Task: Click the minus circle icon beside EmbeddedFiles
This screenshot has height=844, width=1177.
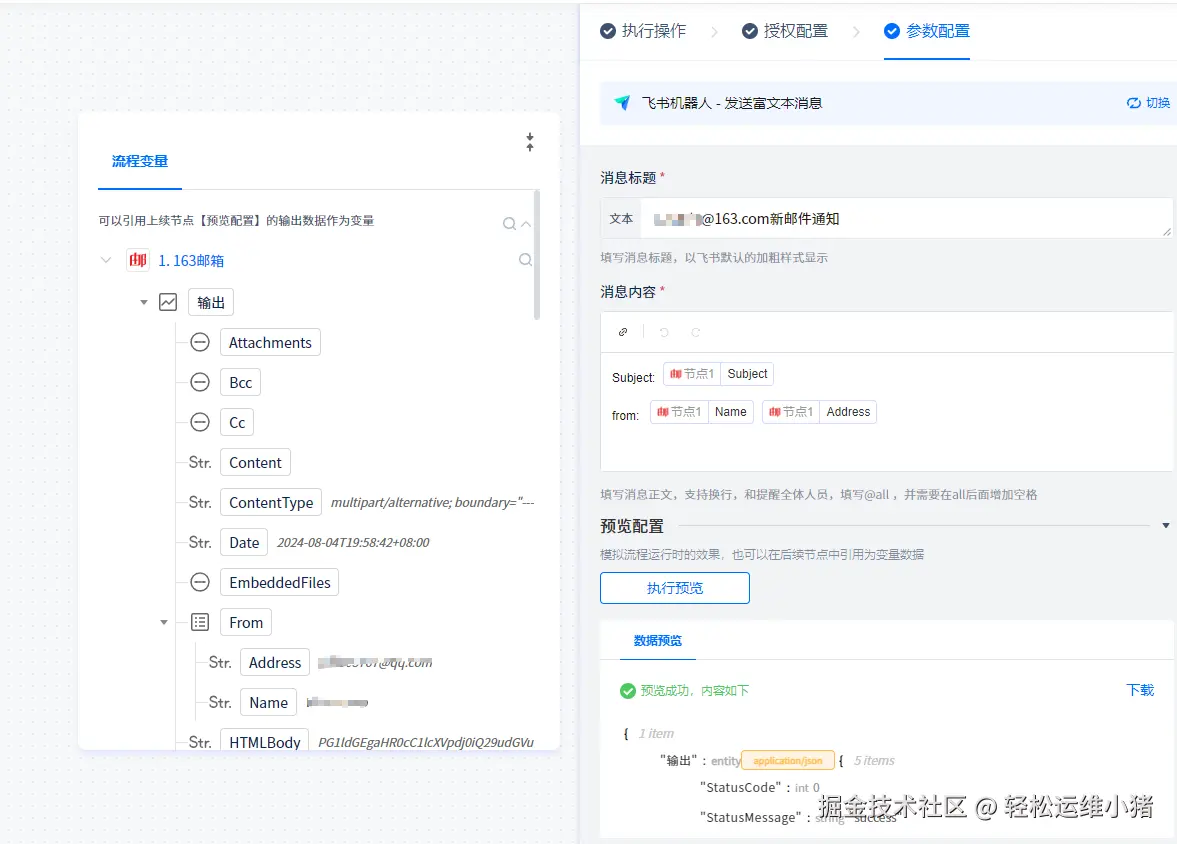Action: point(200,582)
